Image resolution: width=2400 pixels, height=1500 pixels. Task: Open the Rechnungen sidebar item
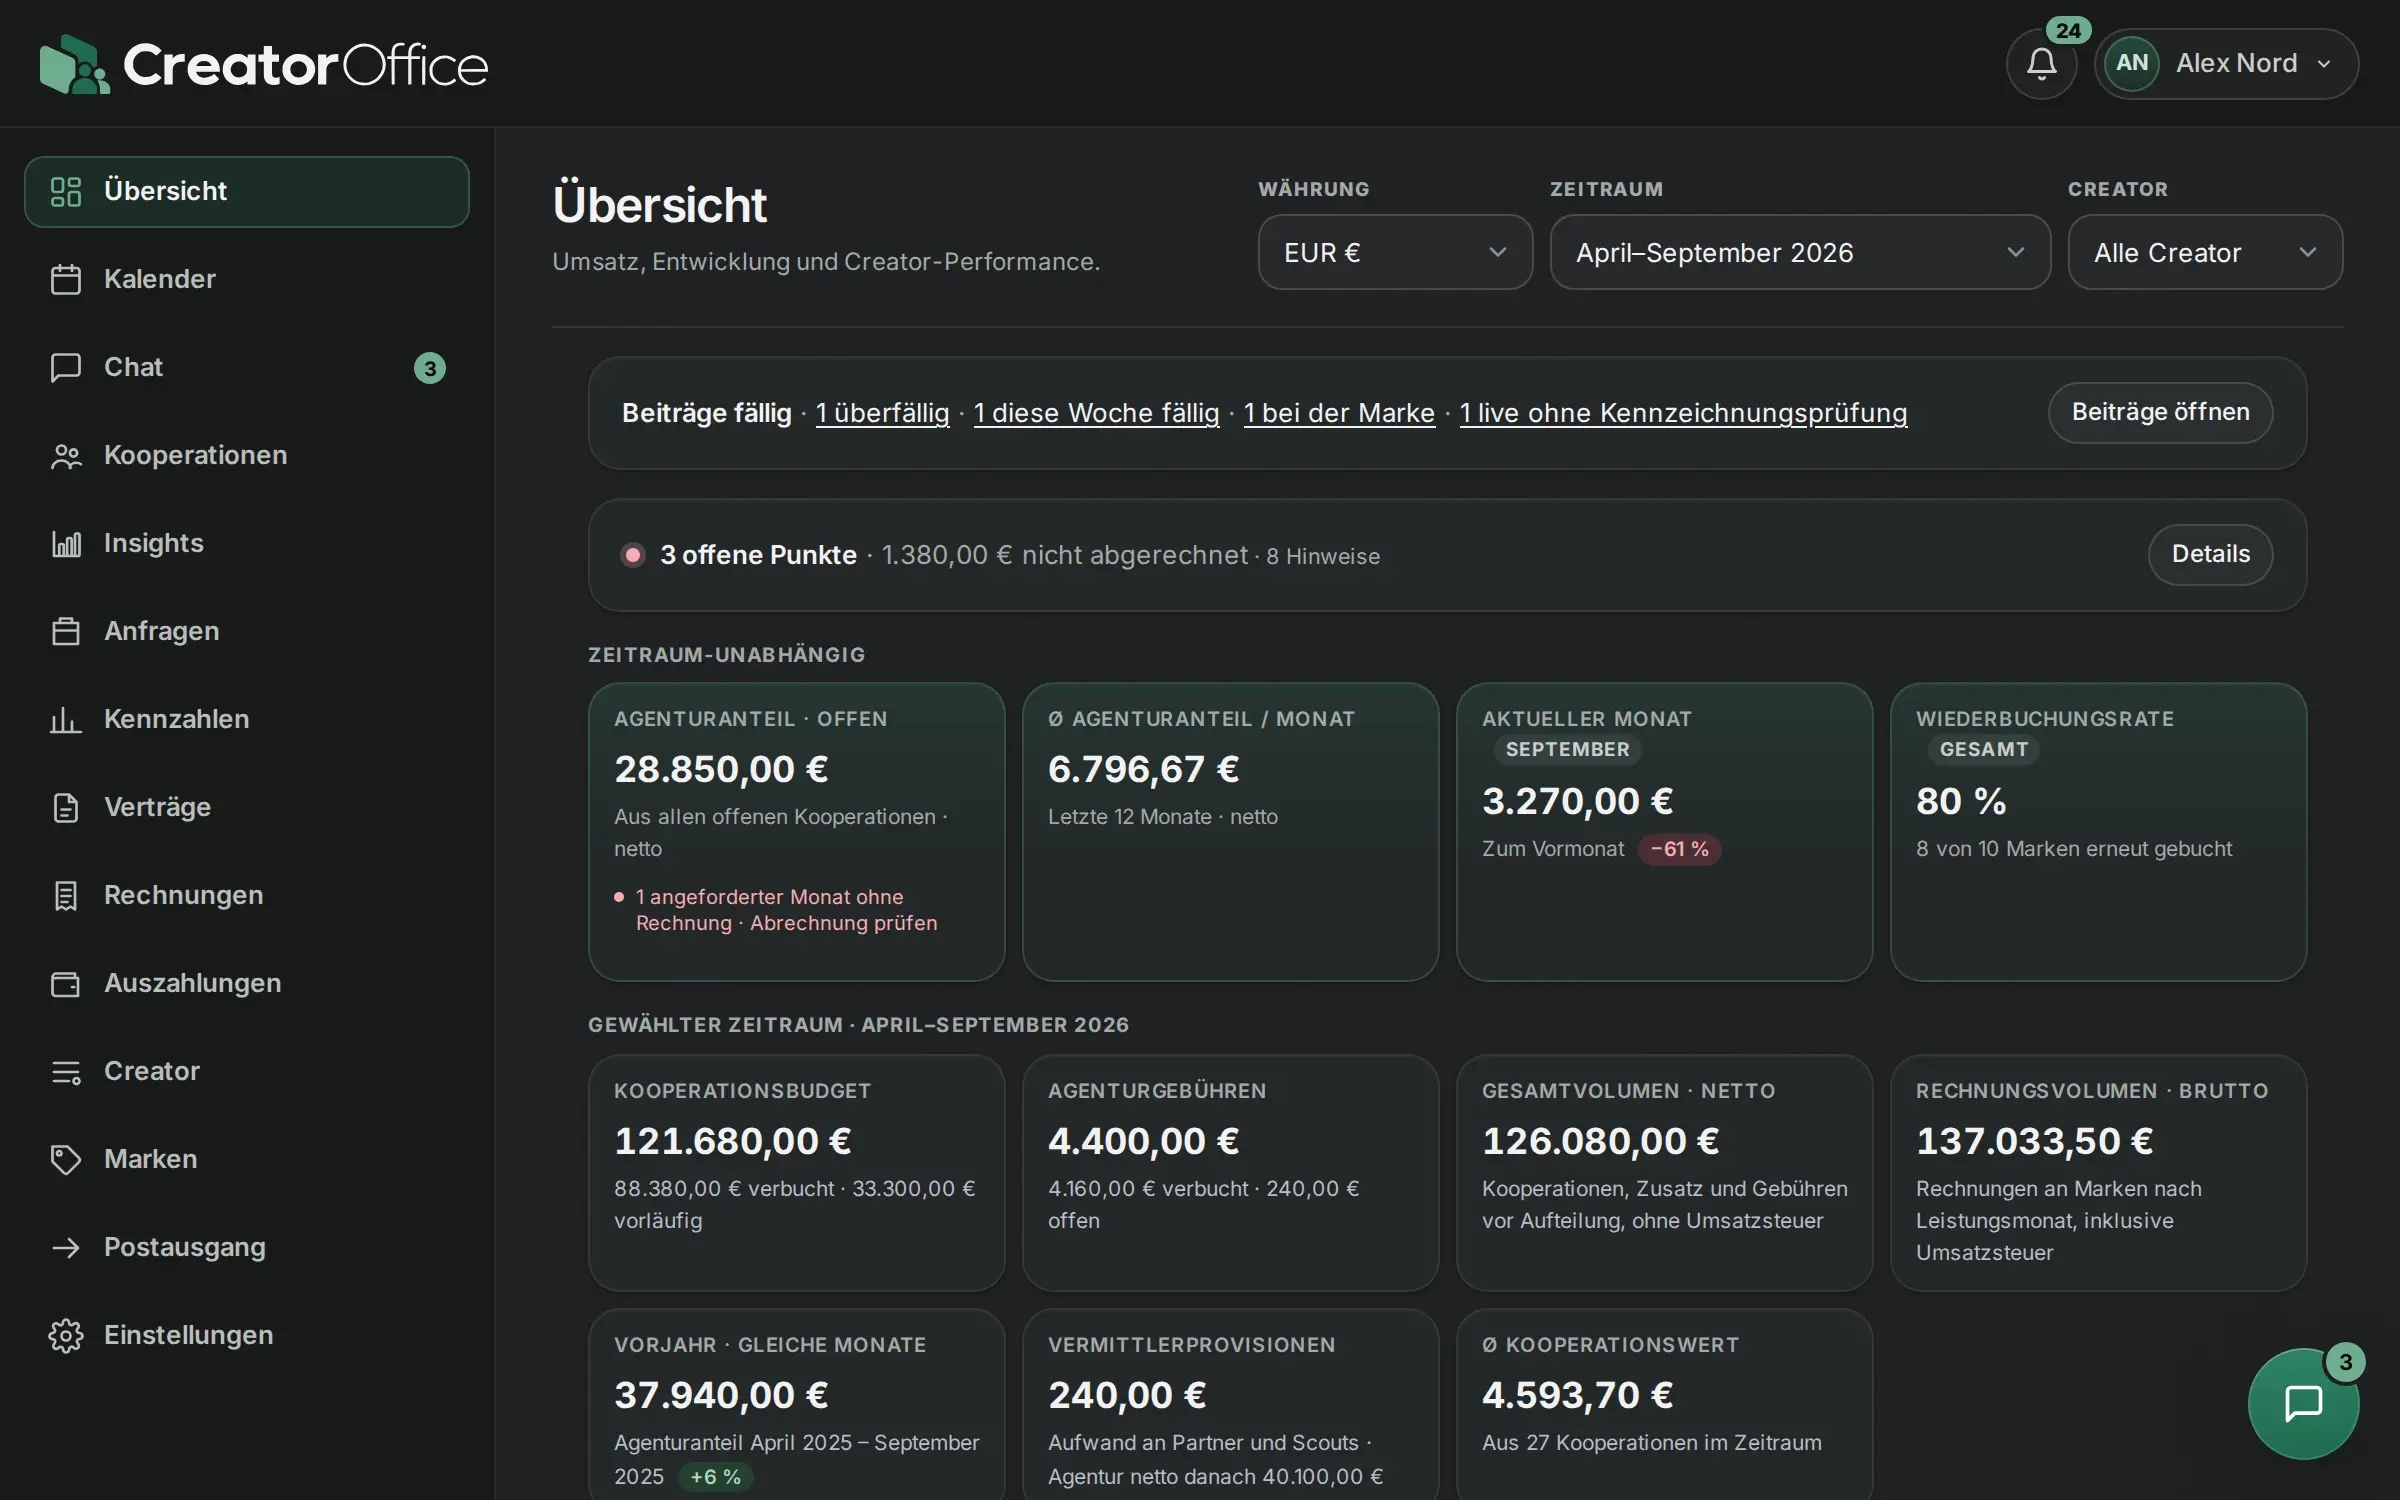click(x=246, y=895)
